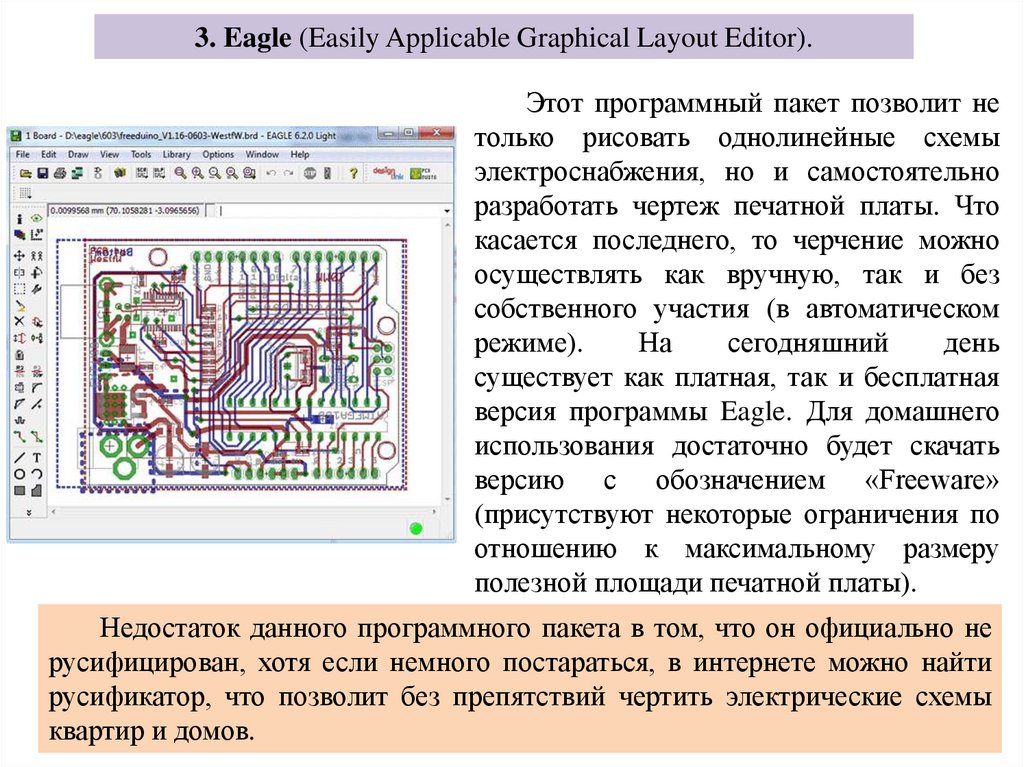
Task: Click the Redo arrow icon
Action: pos(288,173)
